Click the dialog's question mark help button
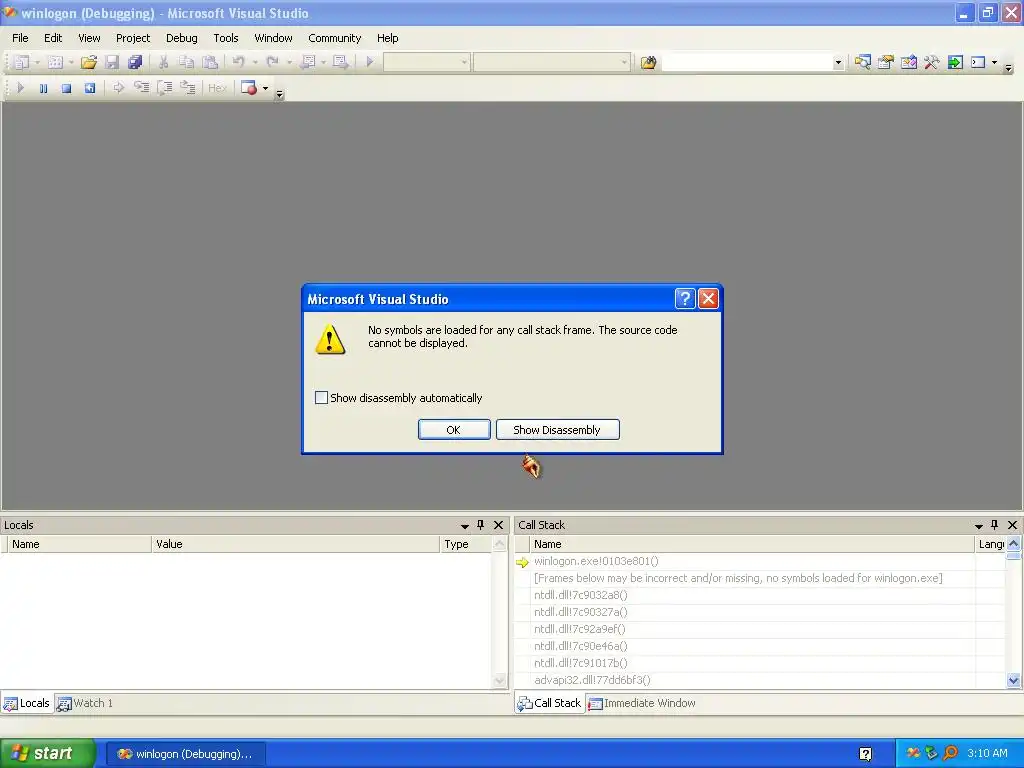Image resolution: width=1024 pixels, height=768 pixels. pos(684,299)
